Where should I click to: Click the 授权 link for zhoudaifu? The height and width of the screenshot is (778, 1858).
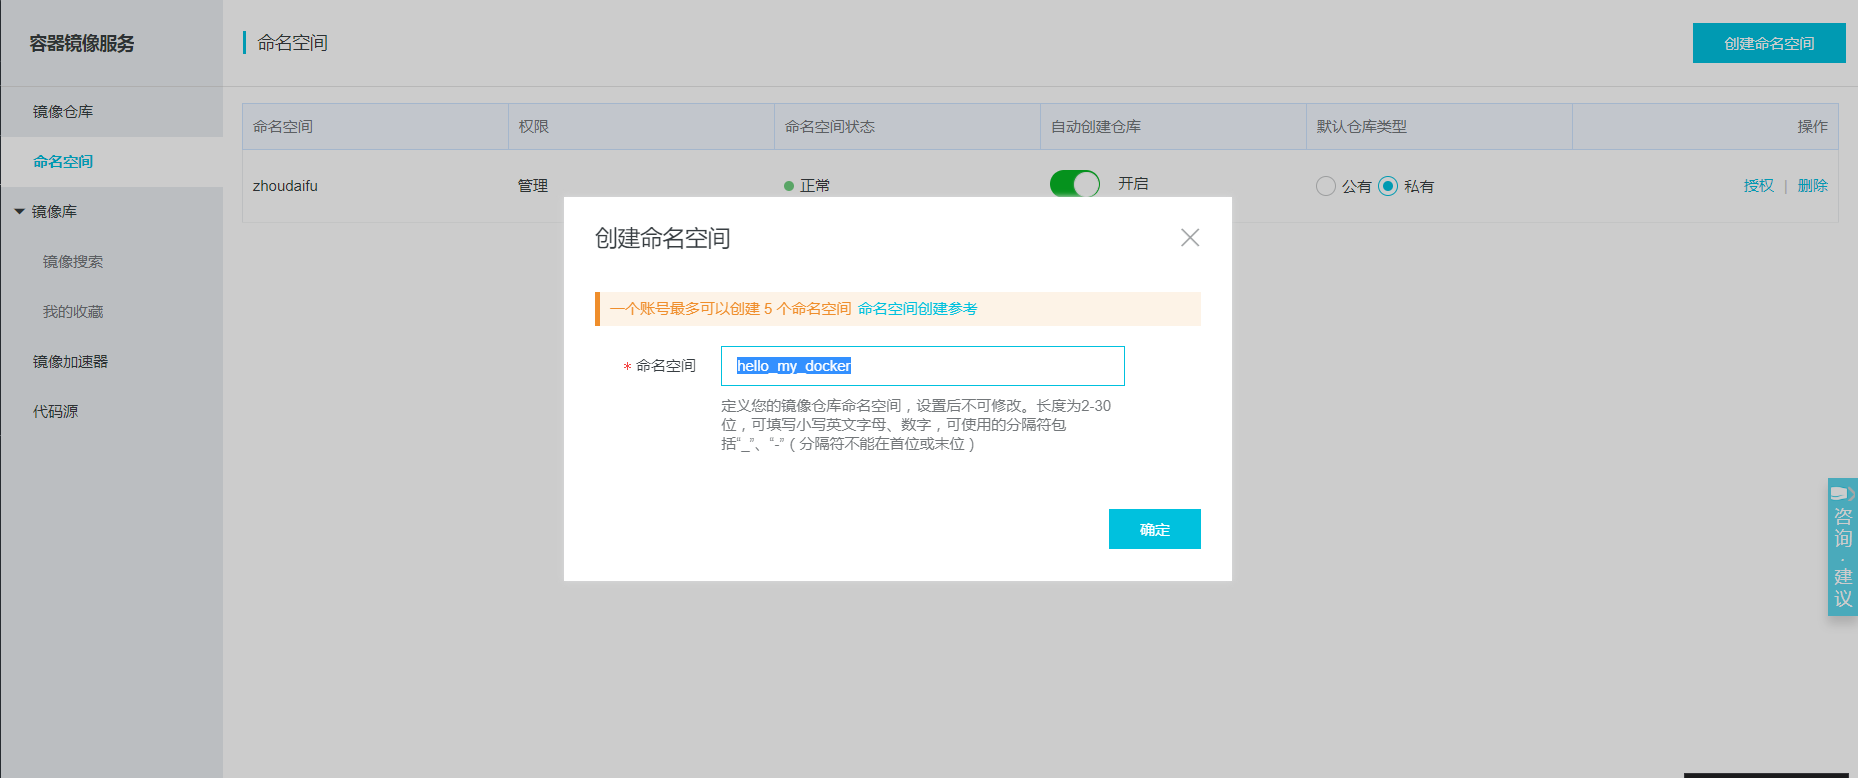pyautogui.click(x=1759, y=186)
